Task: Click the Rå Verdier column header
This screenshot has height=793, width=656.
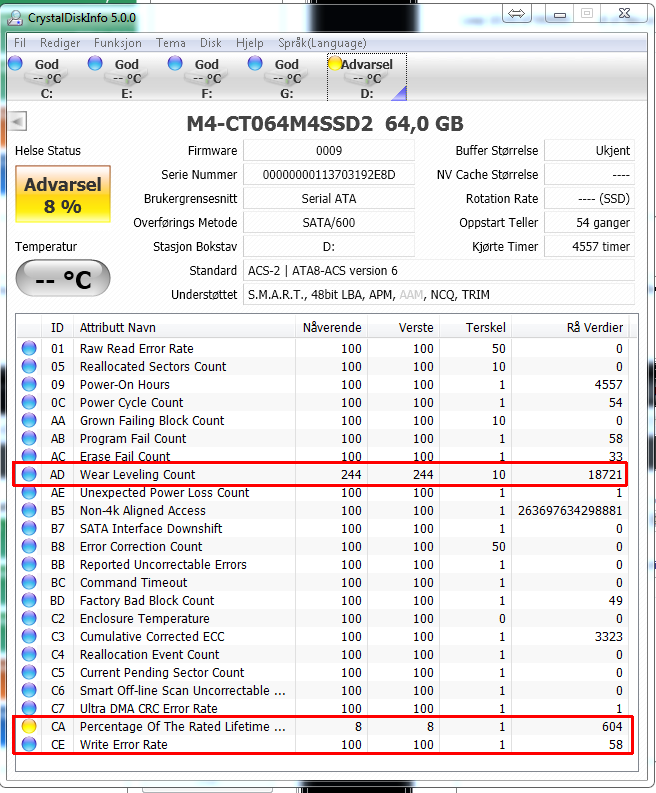Action: 570,328
